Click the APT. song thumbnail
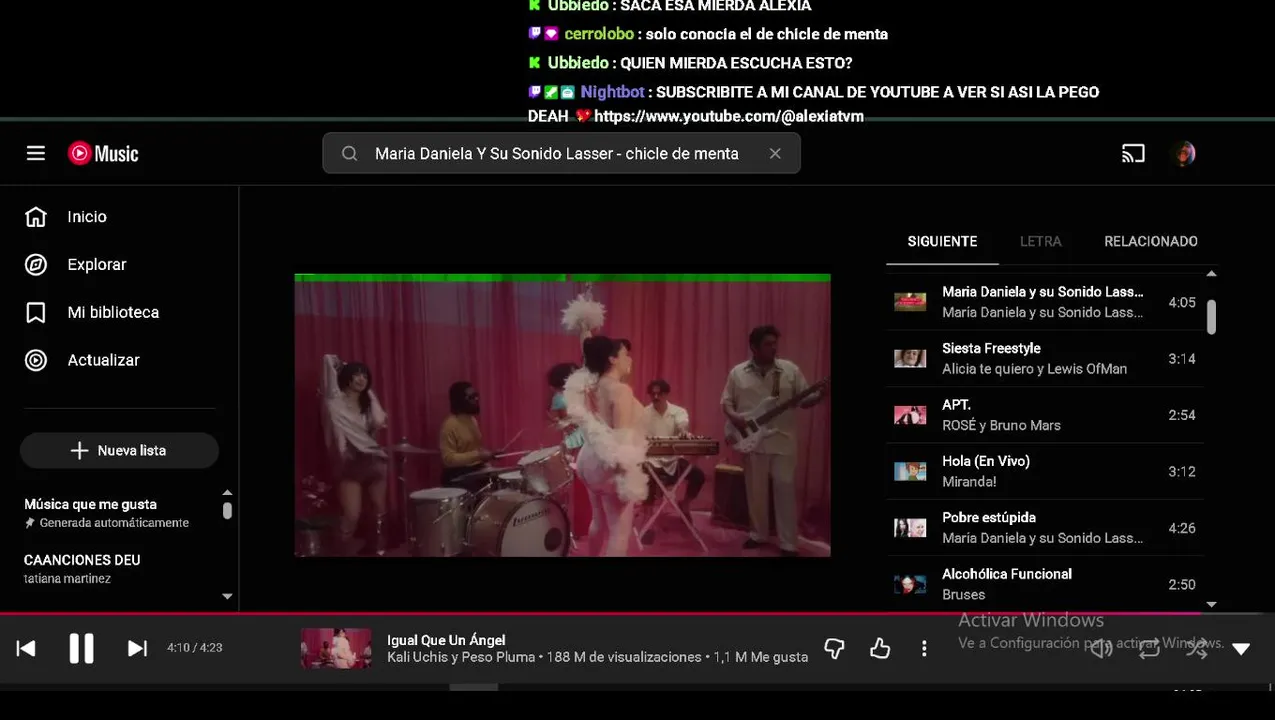This screenshot has width=1275, height=720. tap(910, 415)
